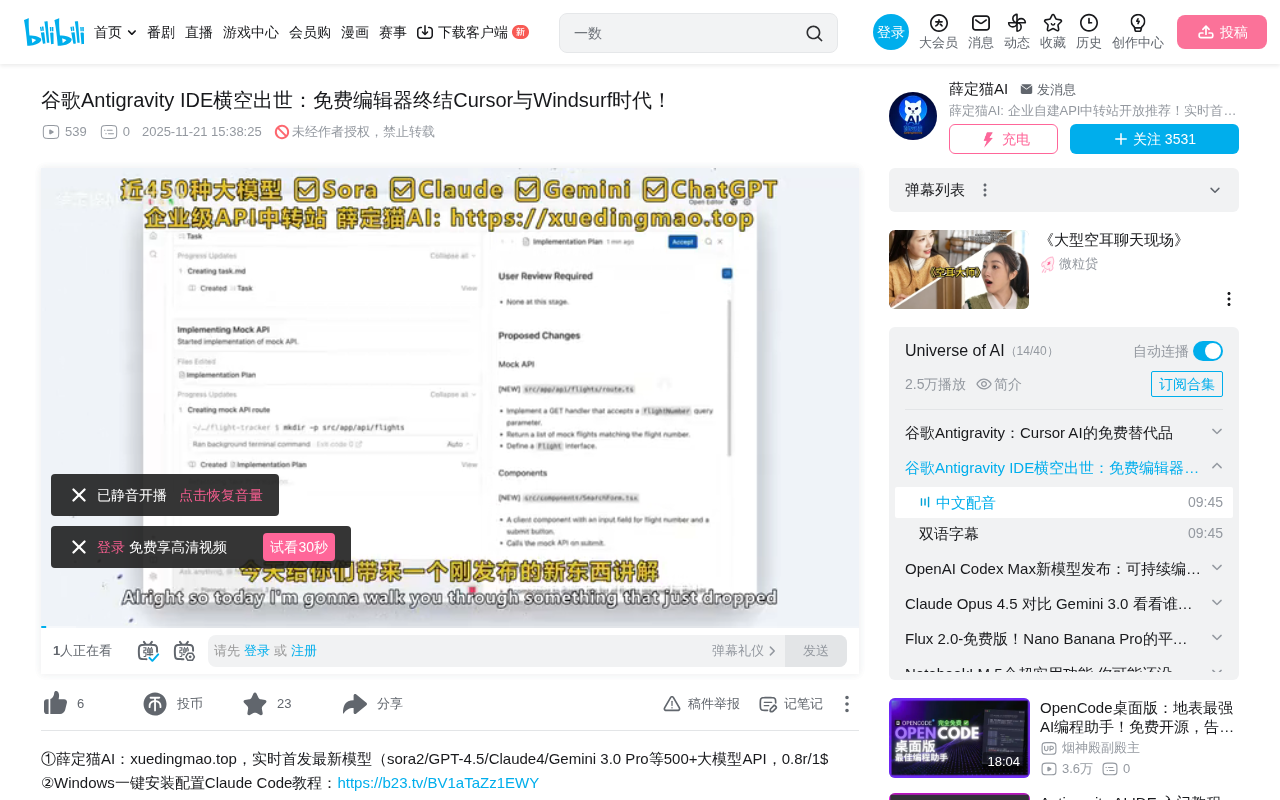The width and height of the screenshot is (1280, 800).
Task: Open more actions beside 记笔记
Action: tap(847, 704)
